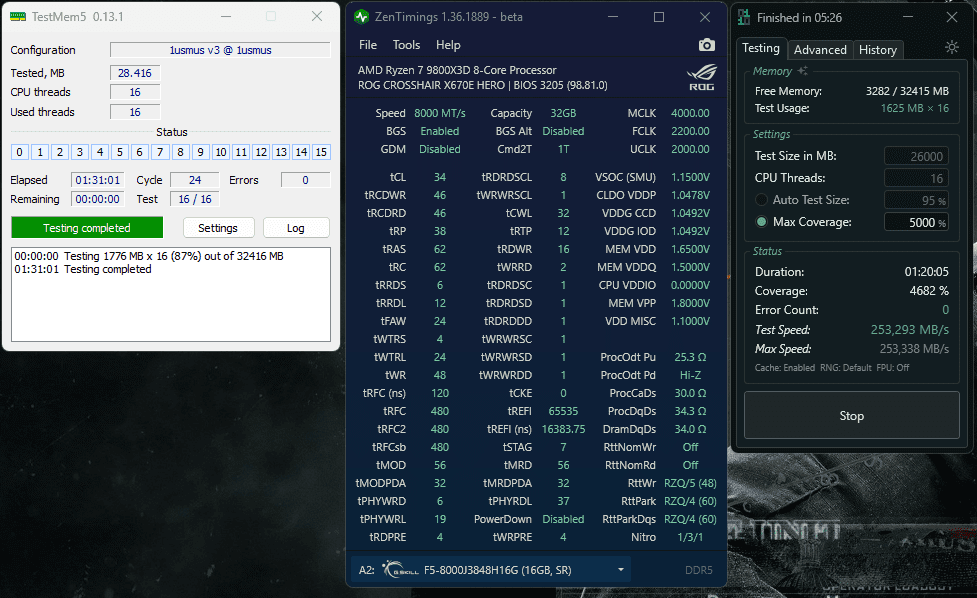977x598 pixels.
Task: Click the Nitro value 1/3/1
Action: pyautogui.click(x=690, y=537)
